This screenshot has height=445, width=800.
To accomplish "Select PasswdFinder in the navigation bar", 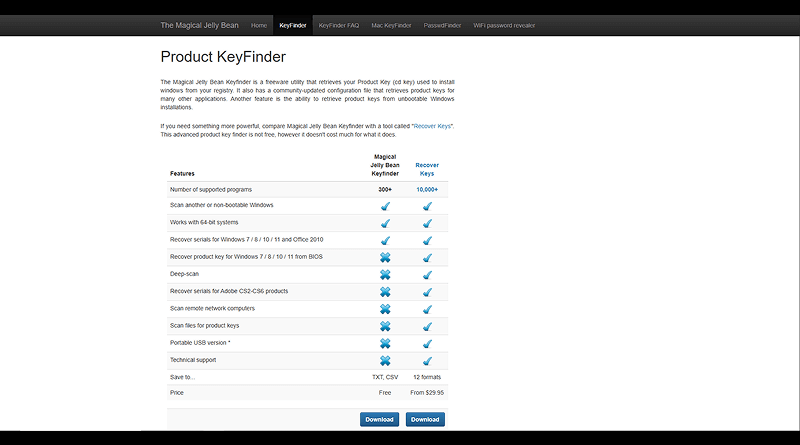I will 442,25.
